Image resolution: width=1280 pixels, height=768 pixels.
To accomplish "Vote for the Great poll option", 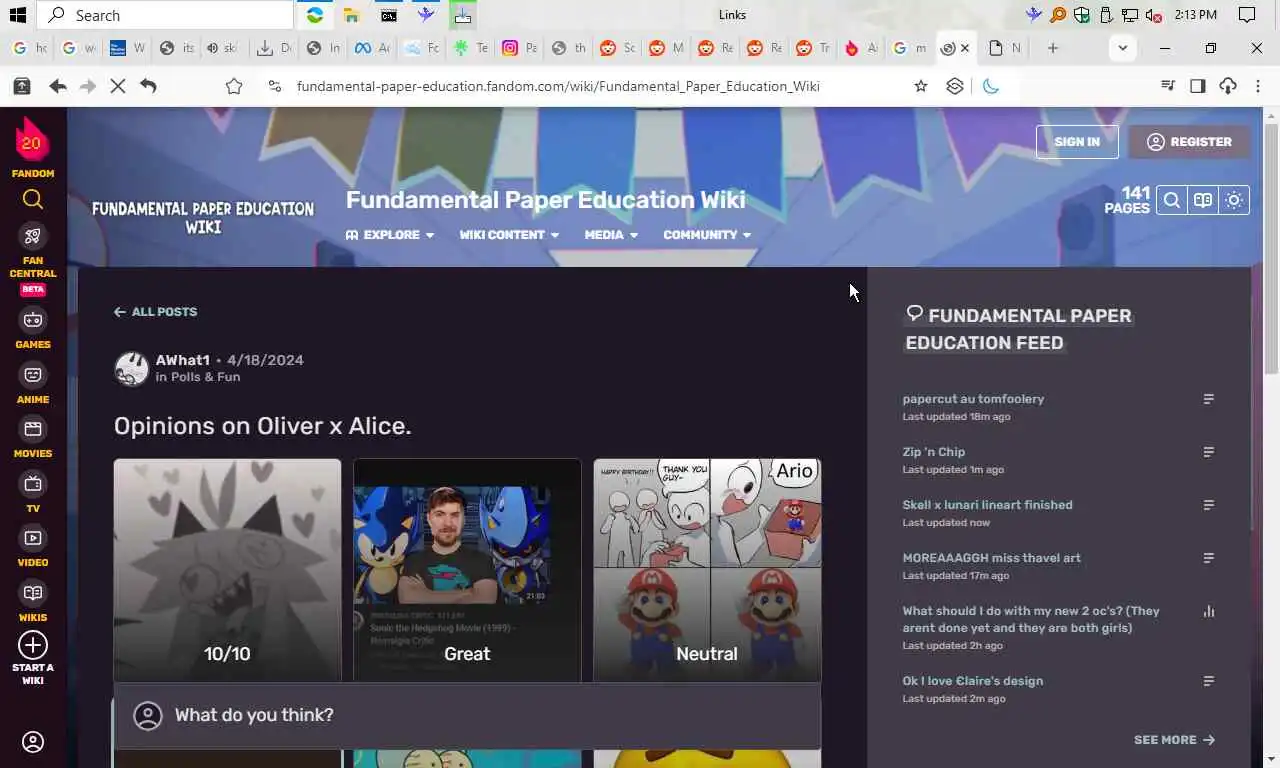I will point(467,570).
